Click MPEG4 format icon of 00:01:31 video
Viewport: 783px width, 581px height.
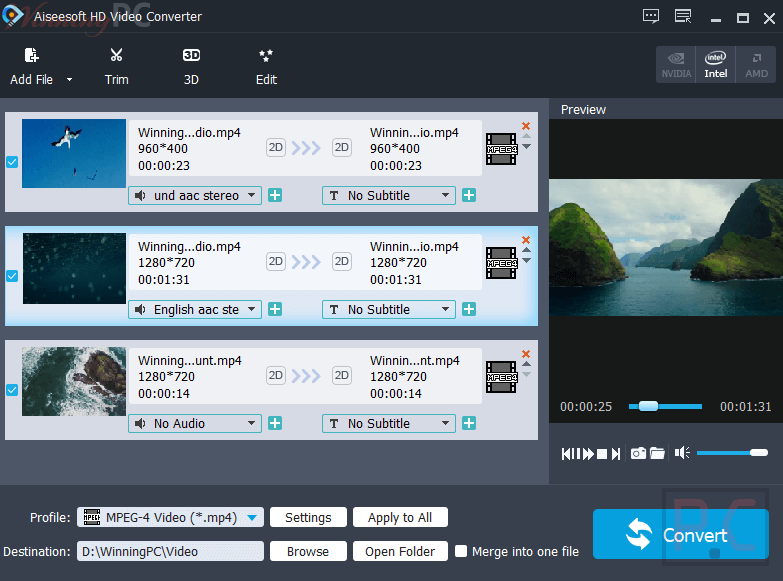click(501, 263)
